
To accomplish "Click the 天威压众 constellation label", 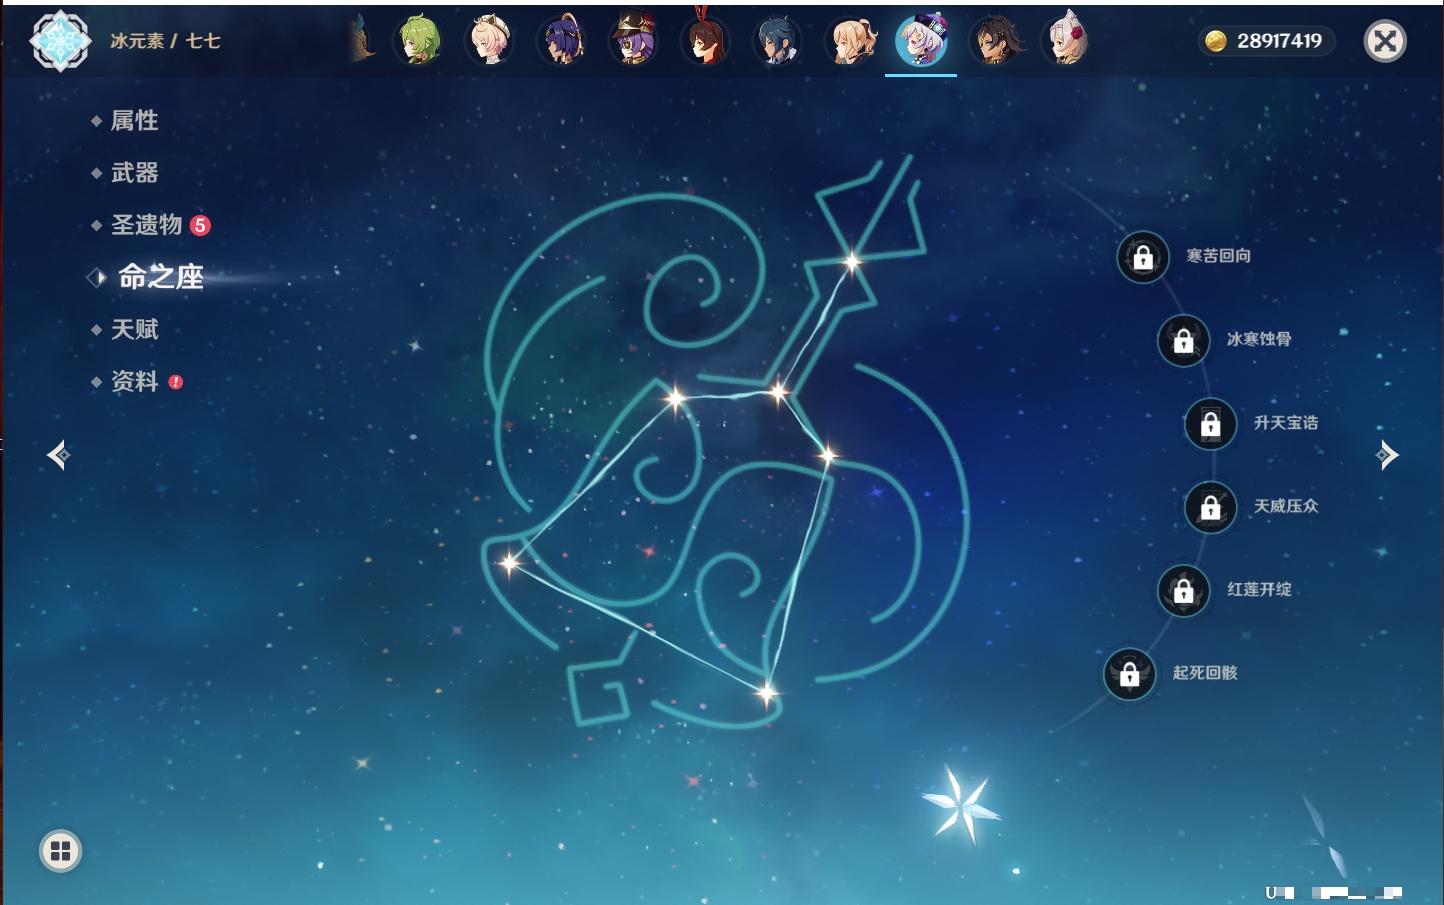I will [x=1286, y=506].
